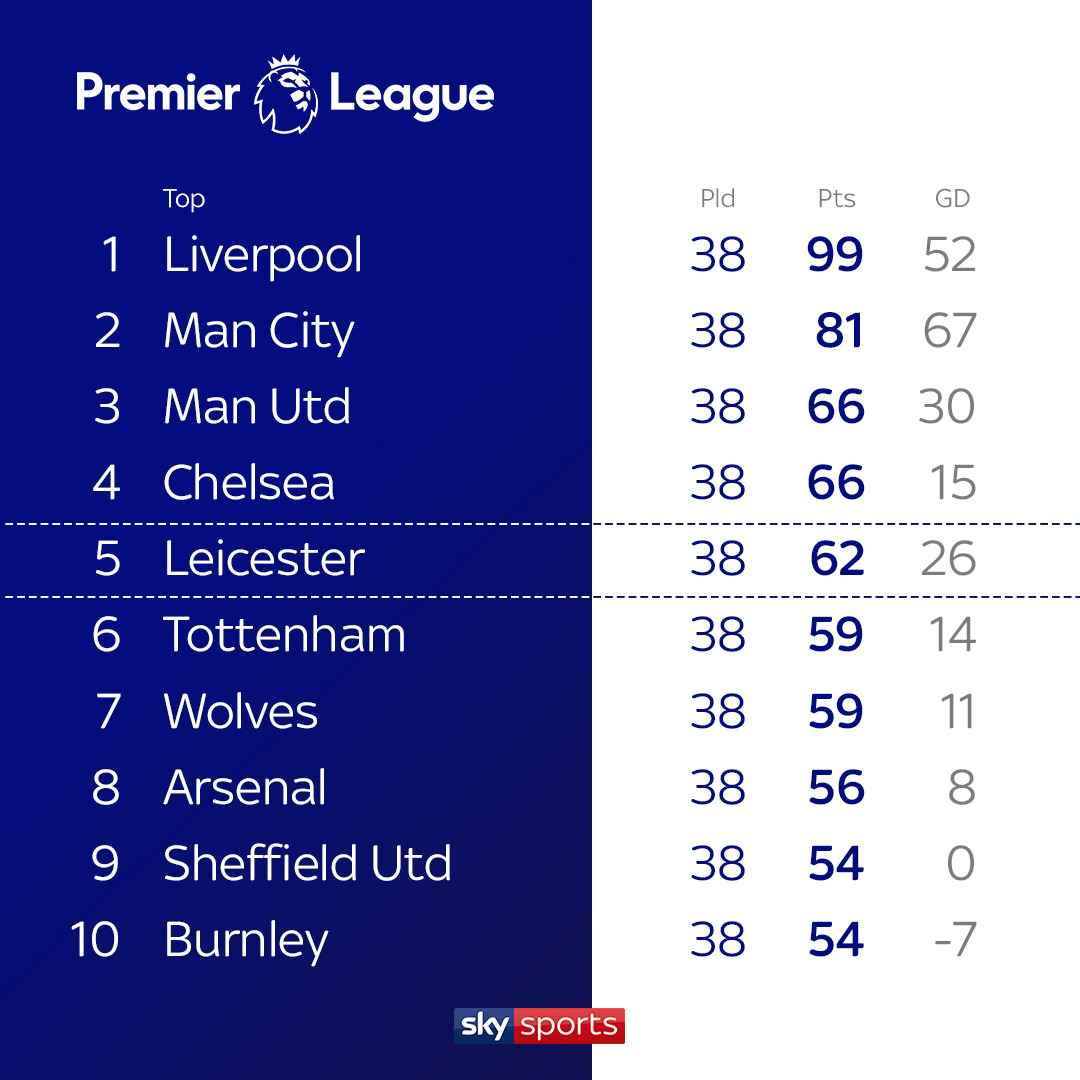Screen dimensions: 1080x1080
Task: Choose Arsenal from the table
Action: point(245,787)
